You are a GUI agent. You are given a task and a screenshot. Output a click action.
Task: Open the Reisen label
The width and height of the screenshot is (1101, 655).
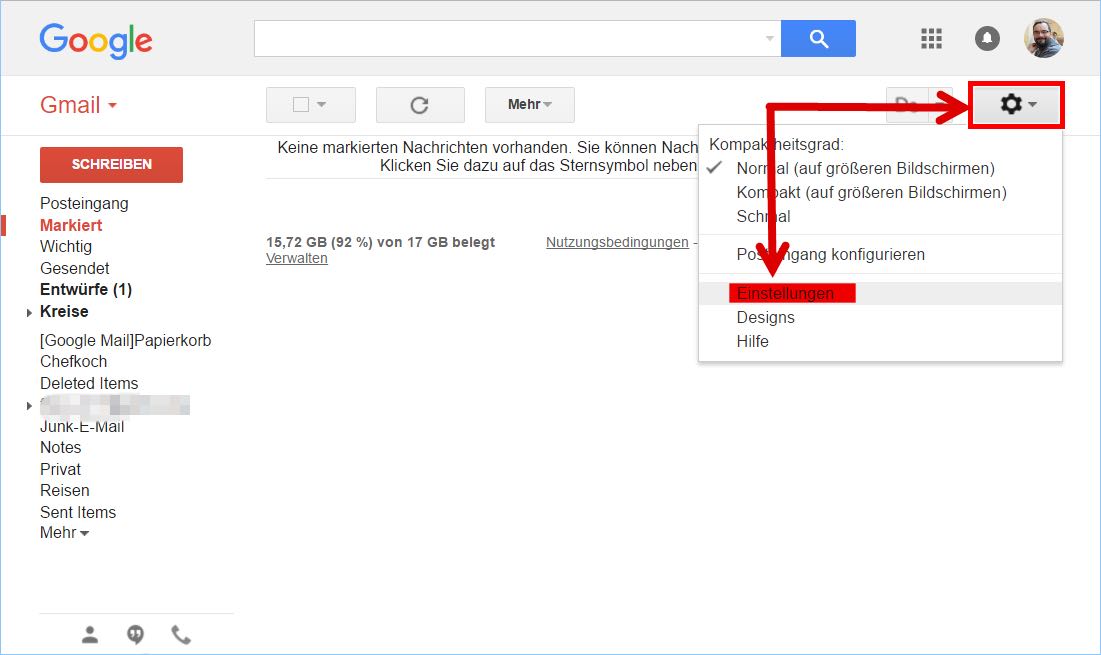(x=65, y=490)
